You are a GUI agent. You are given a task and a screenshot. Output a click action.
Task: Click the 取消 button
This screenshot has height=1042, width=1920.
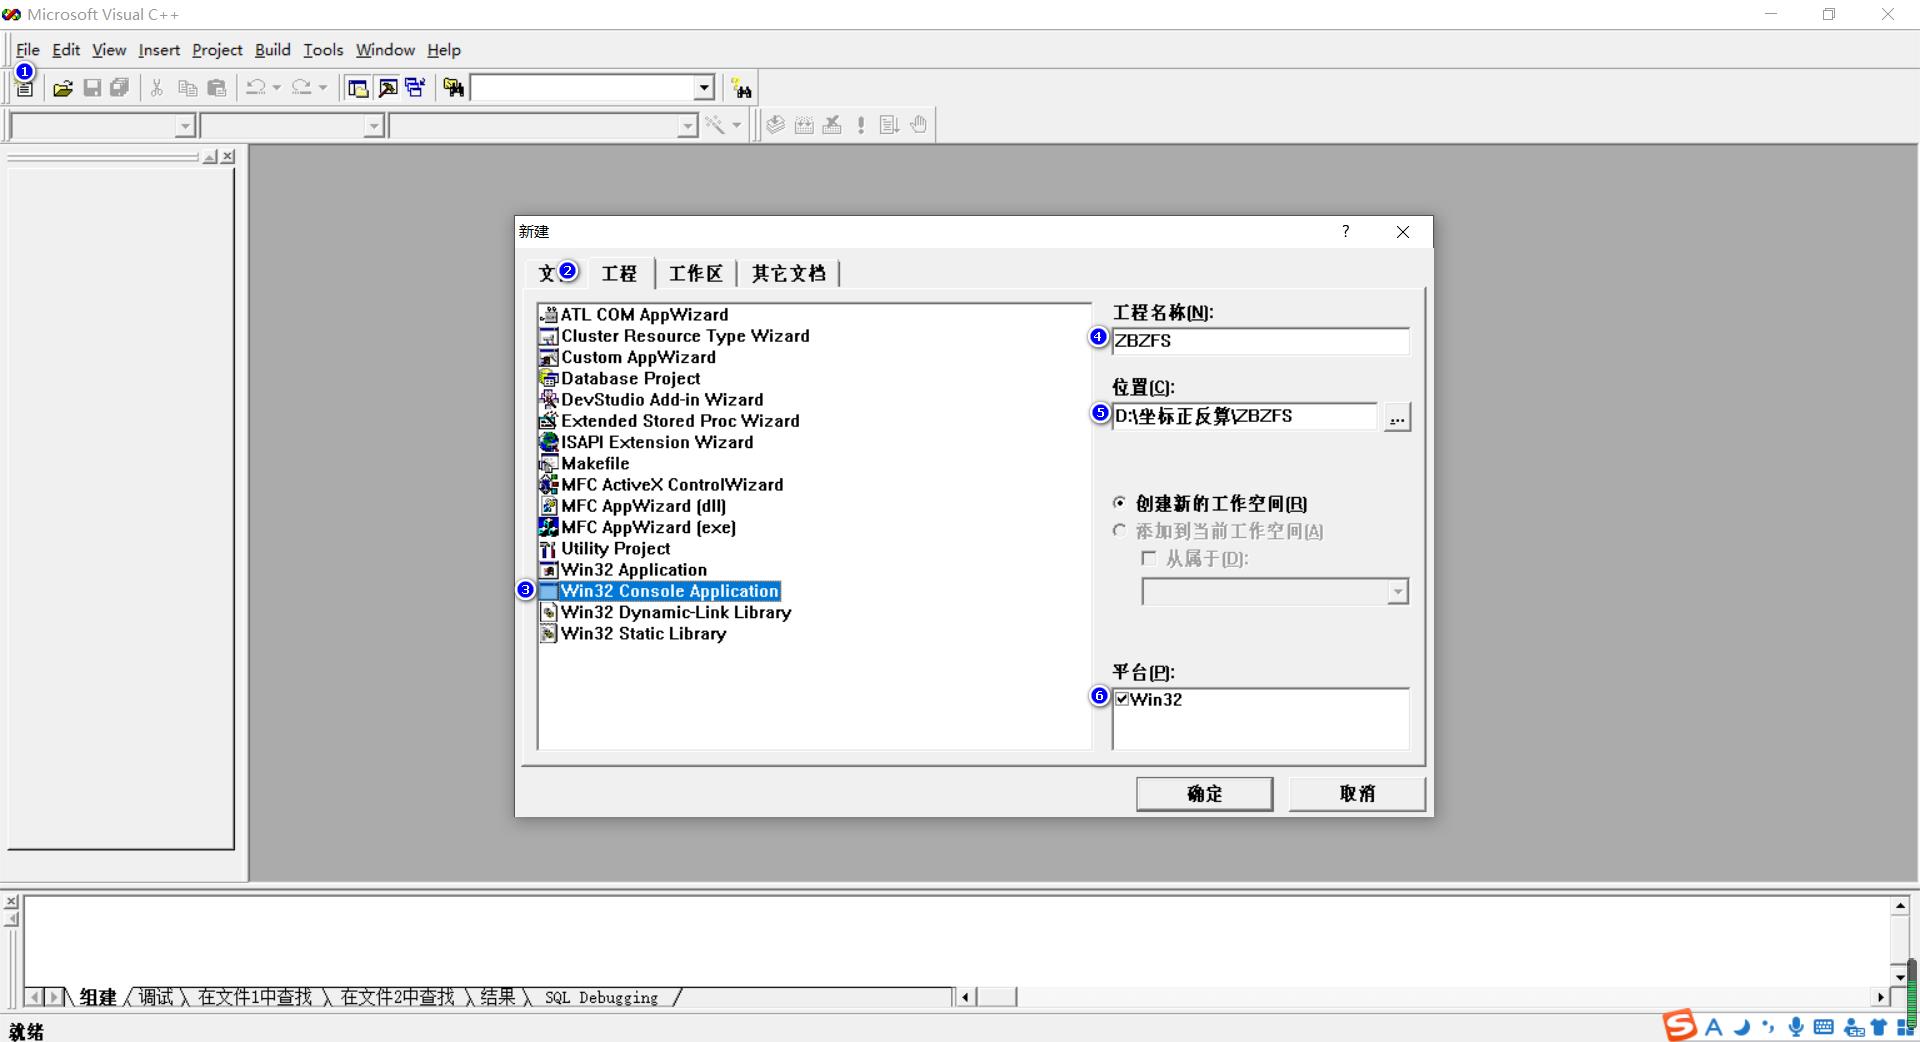coord(1357,794)
